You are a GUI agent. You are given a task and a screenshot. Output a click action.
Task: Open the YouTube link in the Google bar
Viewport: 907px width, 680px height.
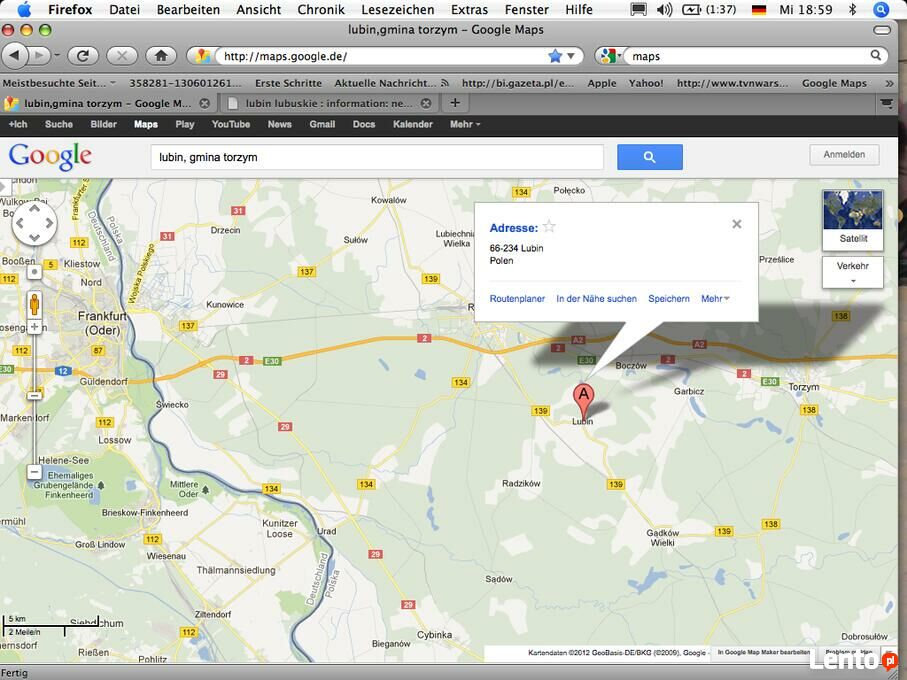tap(231, 124)
